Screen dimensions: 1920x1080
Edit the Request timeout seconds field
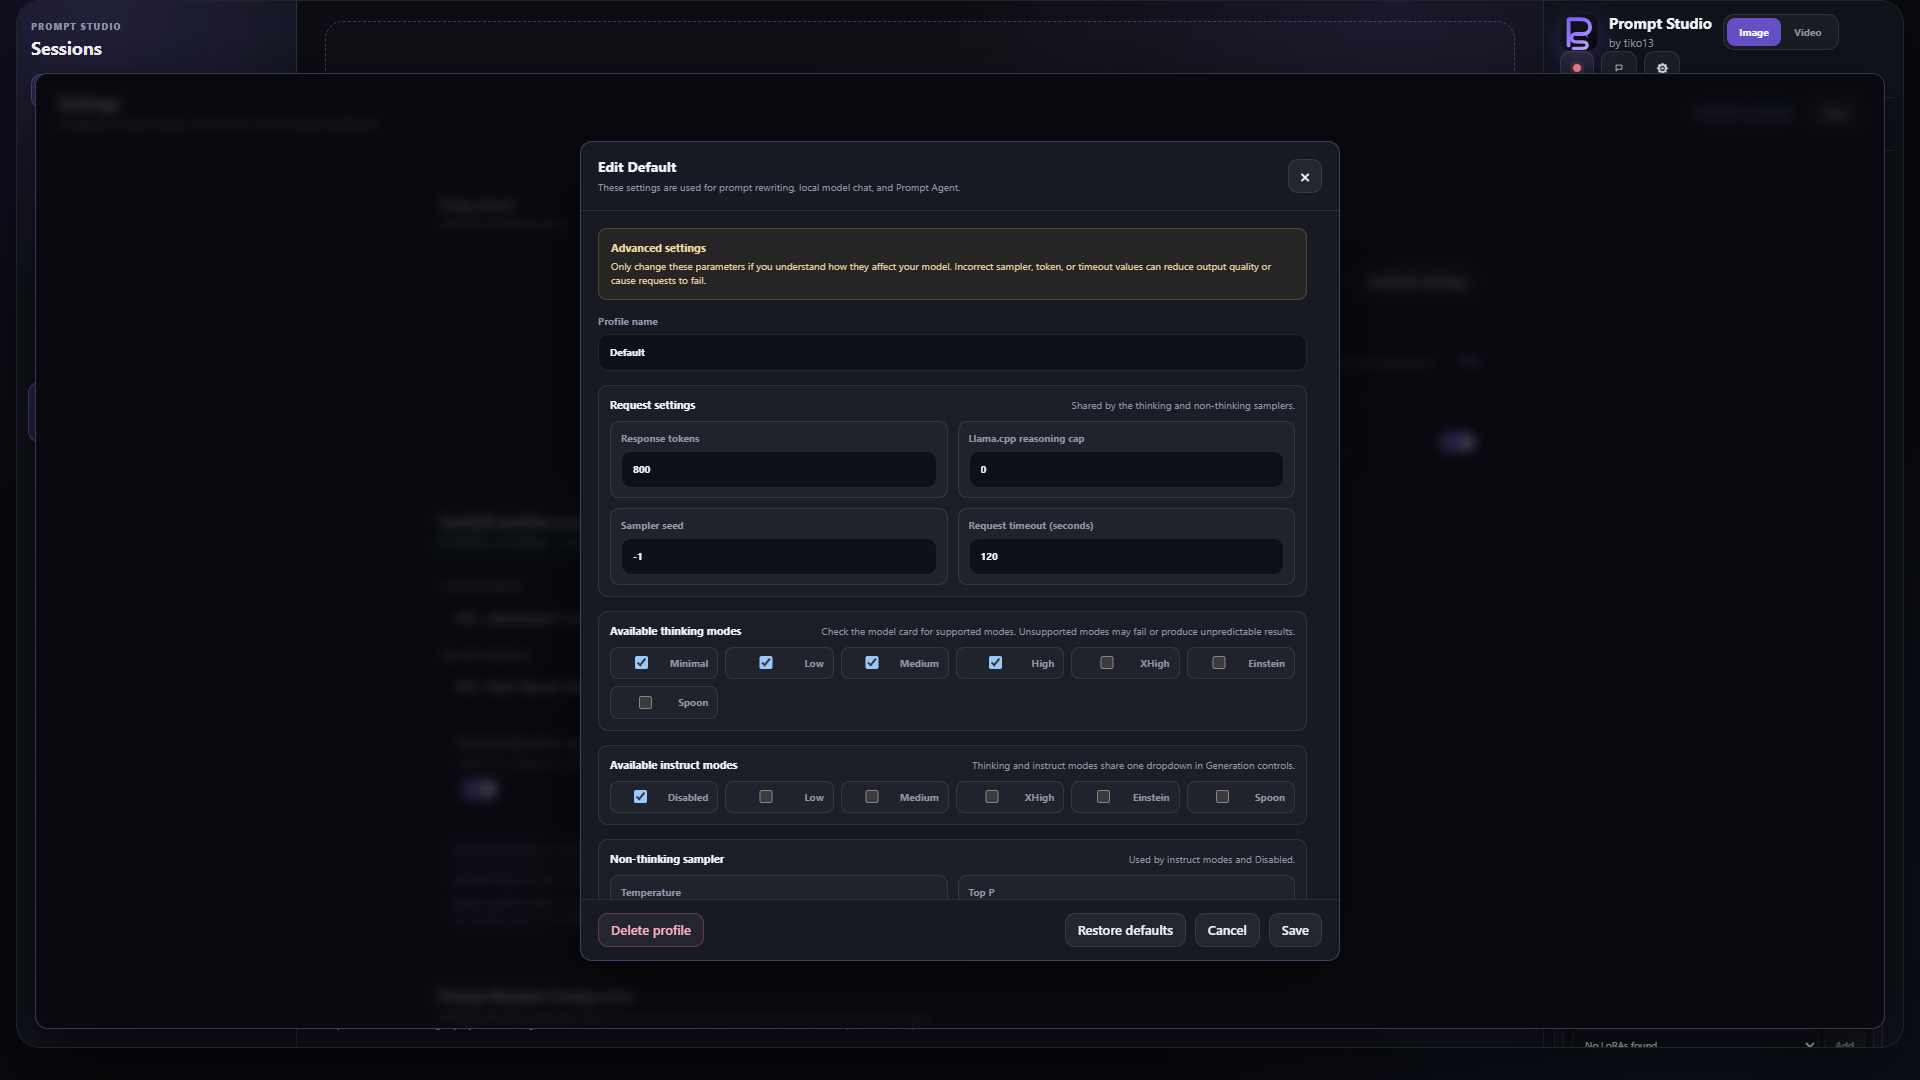[x=1126, y=556]
